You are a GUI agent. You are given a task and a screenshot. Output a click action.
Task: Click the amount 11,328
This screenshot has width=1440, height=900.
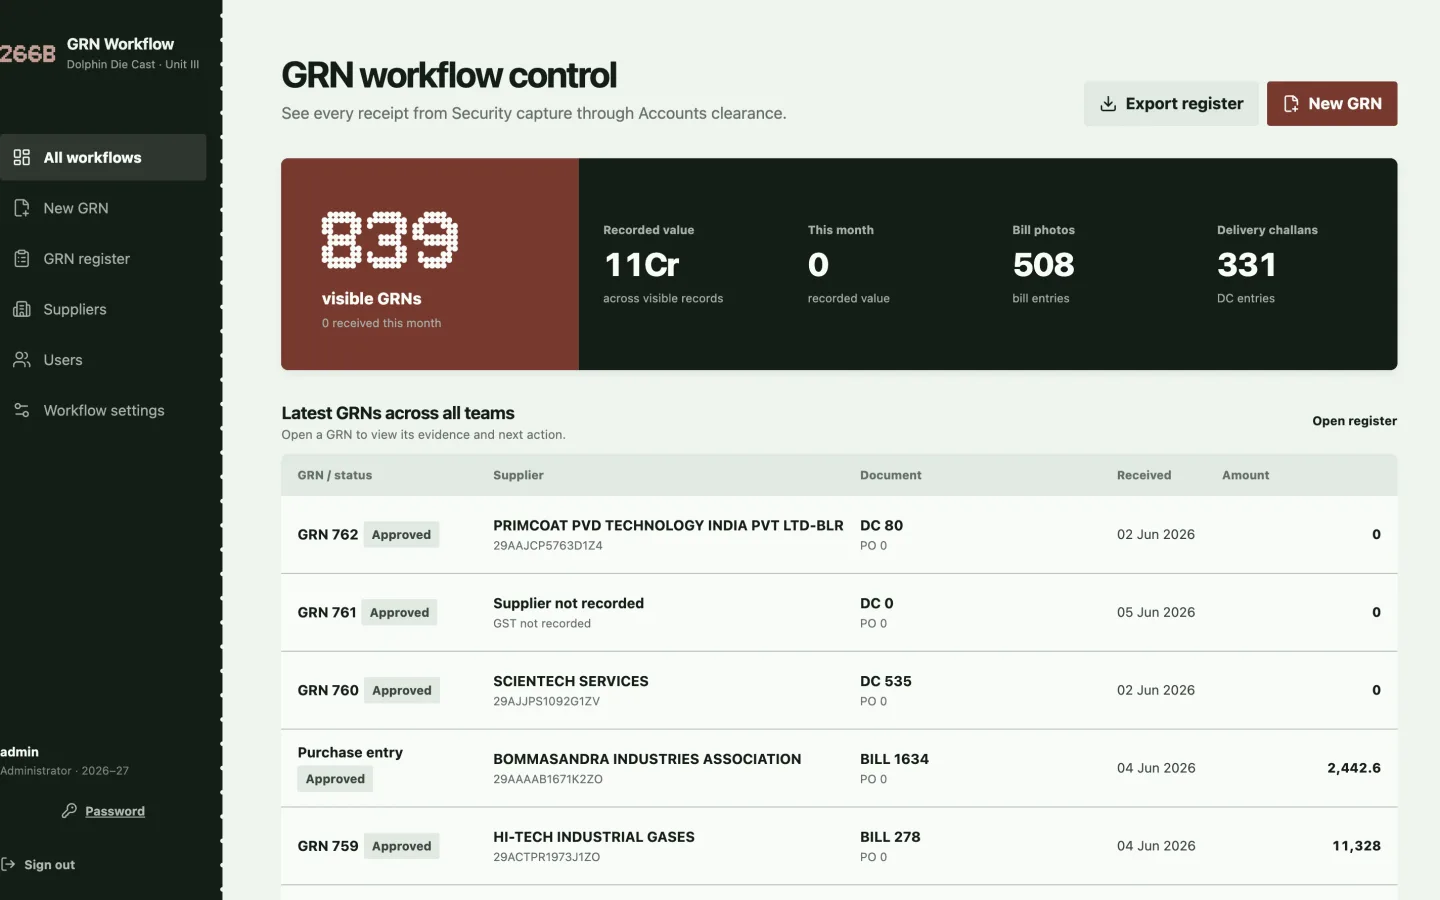1356,846
